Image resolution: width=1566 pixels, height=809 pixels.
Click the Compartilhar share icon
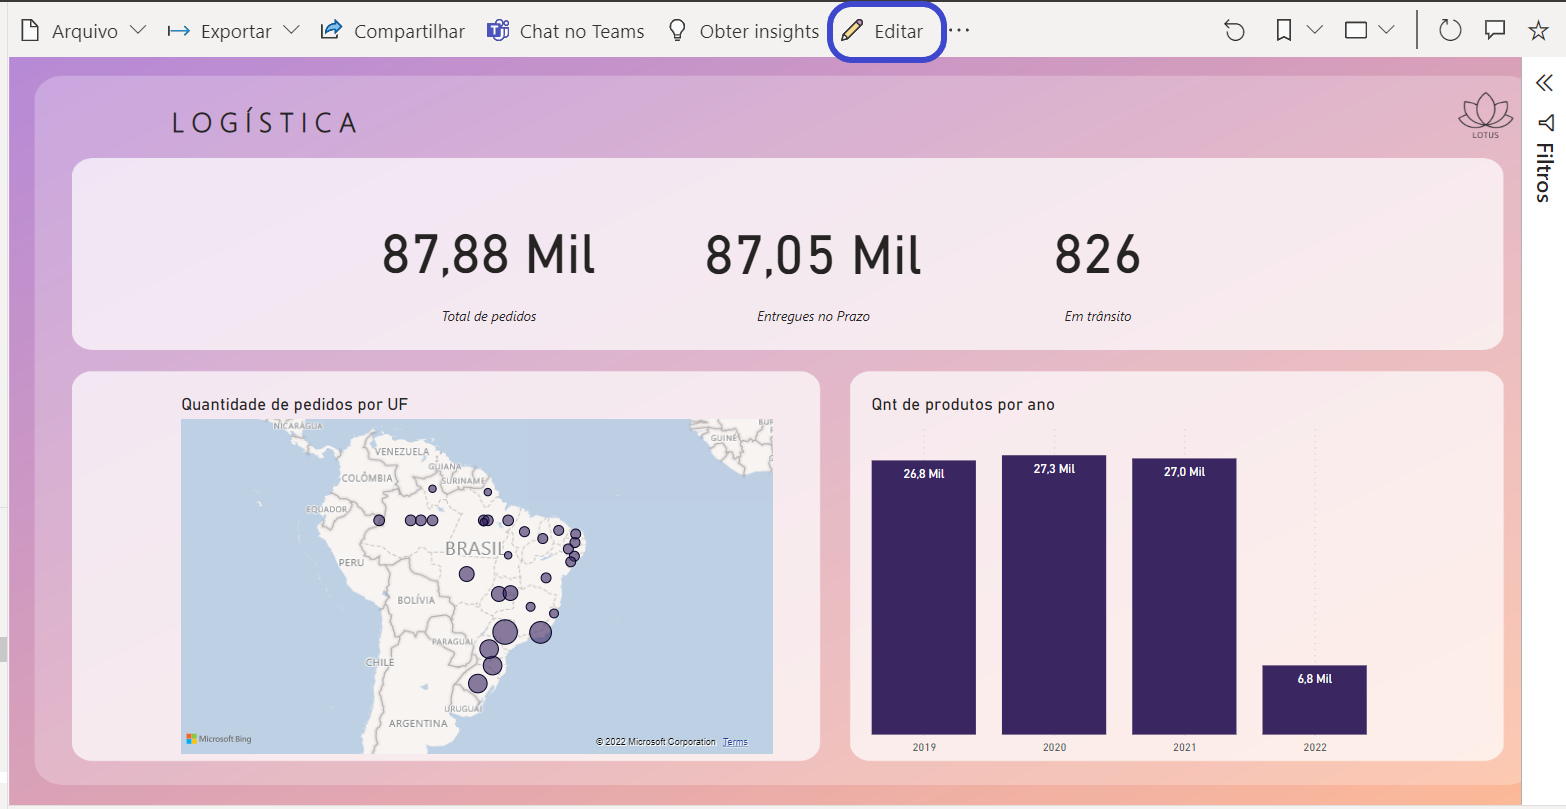pos(331,30)
